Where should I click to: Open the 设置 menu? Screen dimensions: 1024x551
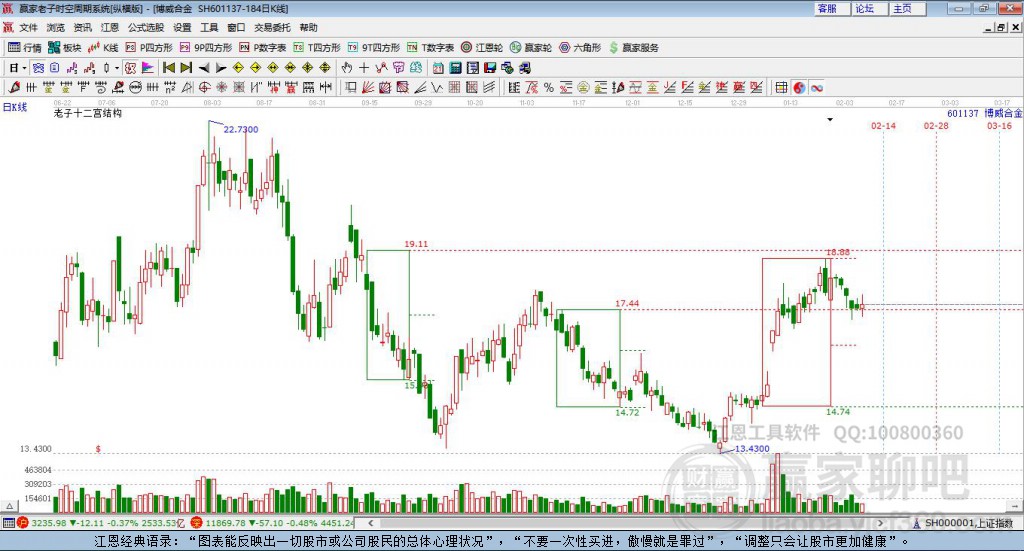click(182, 27)
